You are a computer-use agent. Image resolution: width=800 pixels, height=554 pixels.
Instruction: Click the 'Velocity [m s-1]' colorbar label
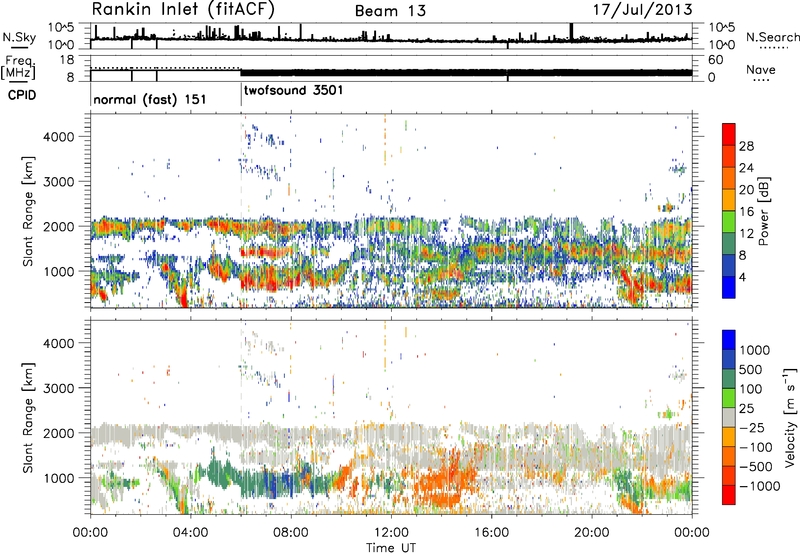(x=790, y=417)
